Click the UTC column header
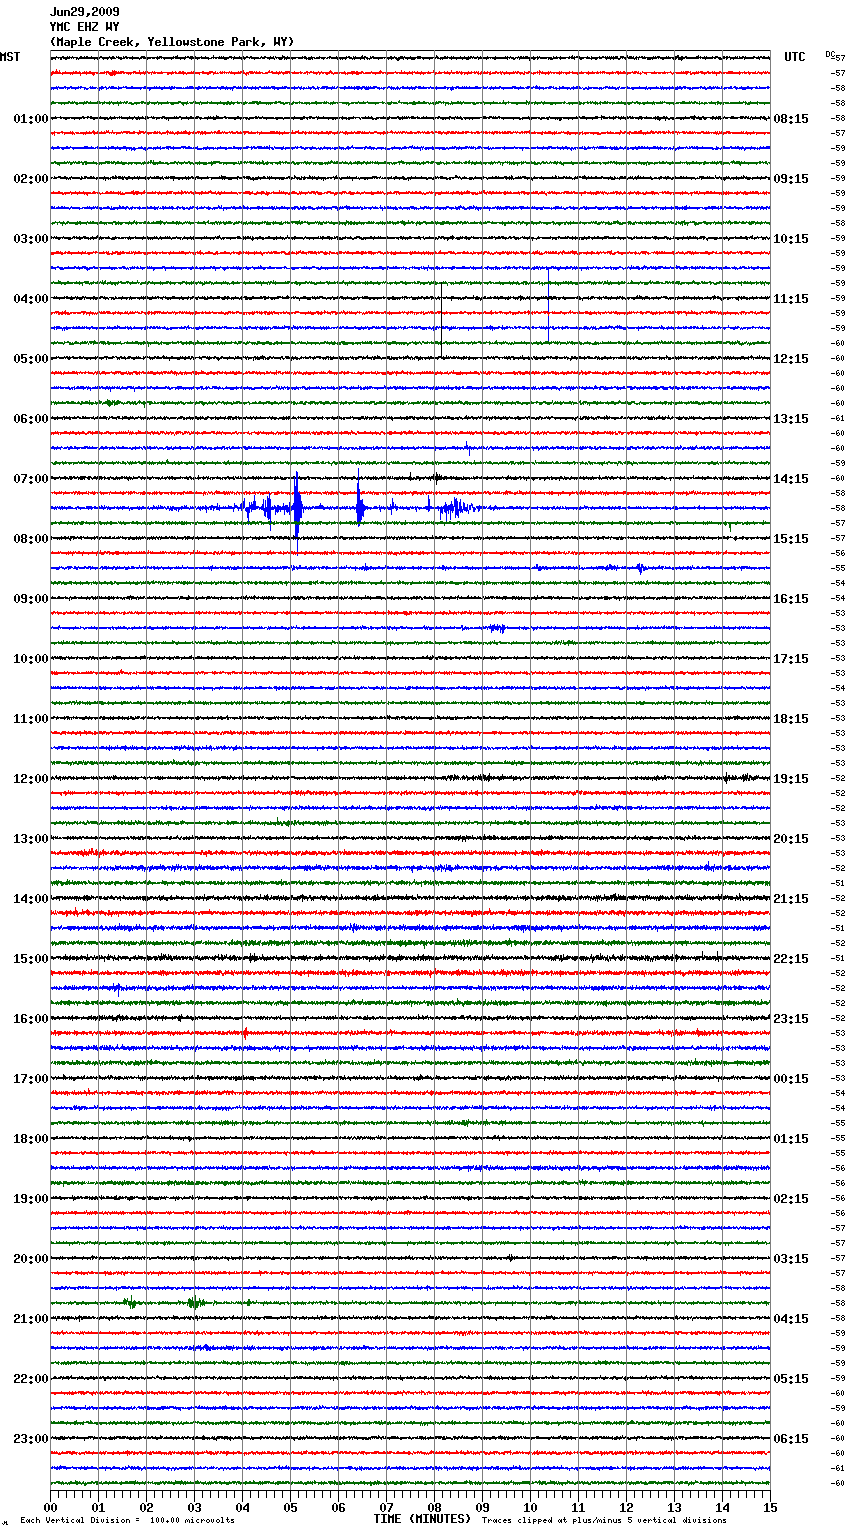The width and height of the screenshot is (850, 1534). pos(794,57)
